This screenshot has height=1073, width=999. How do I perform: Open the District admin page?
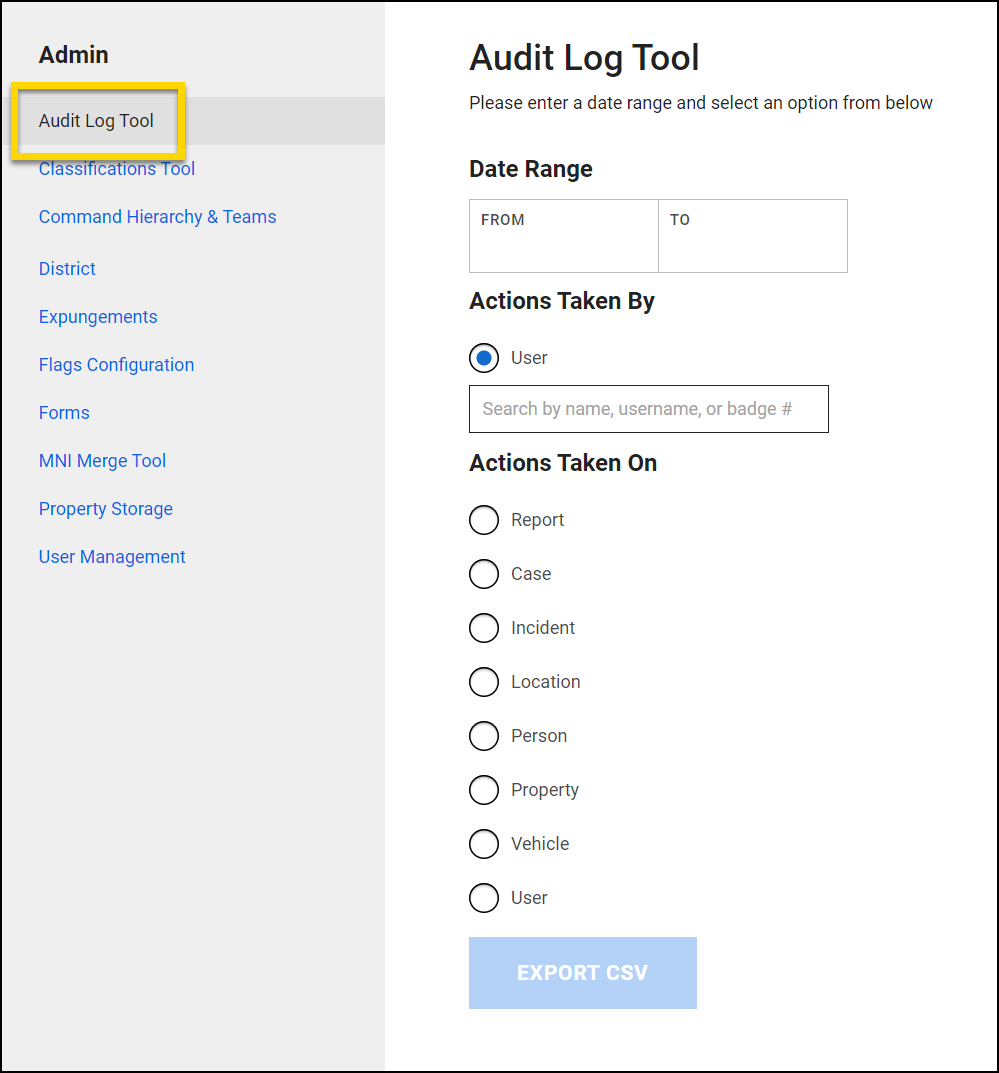[67, 269]
